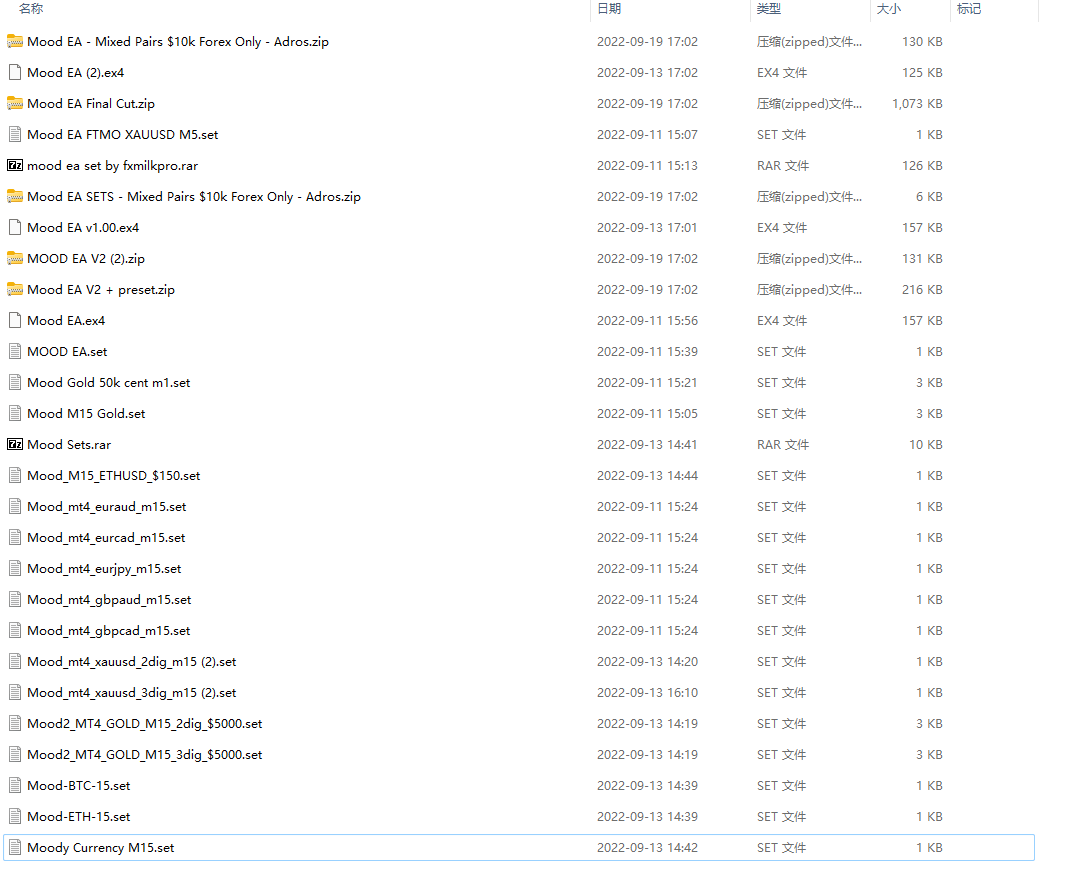
Task: Click the 标记 column header
Action: [x=968, y=9]
